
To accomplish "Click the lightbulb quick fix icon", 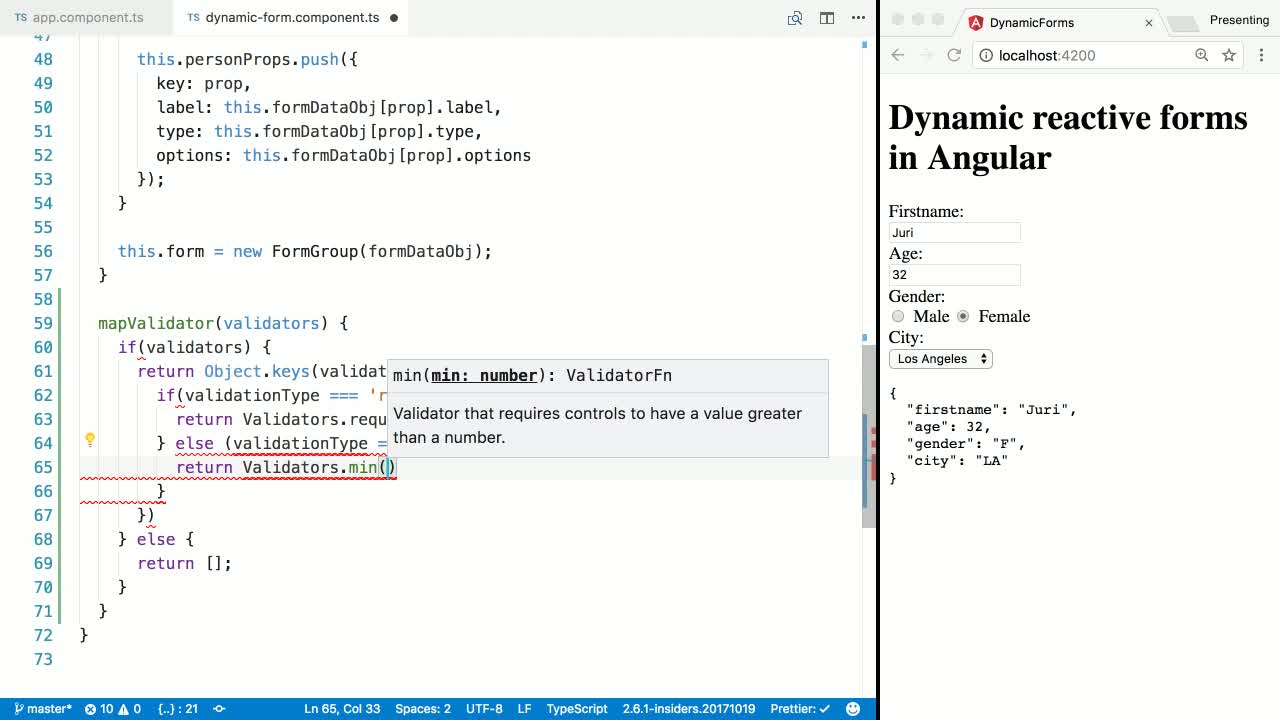I will click(90, 439).
